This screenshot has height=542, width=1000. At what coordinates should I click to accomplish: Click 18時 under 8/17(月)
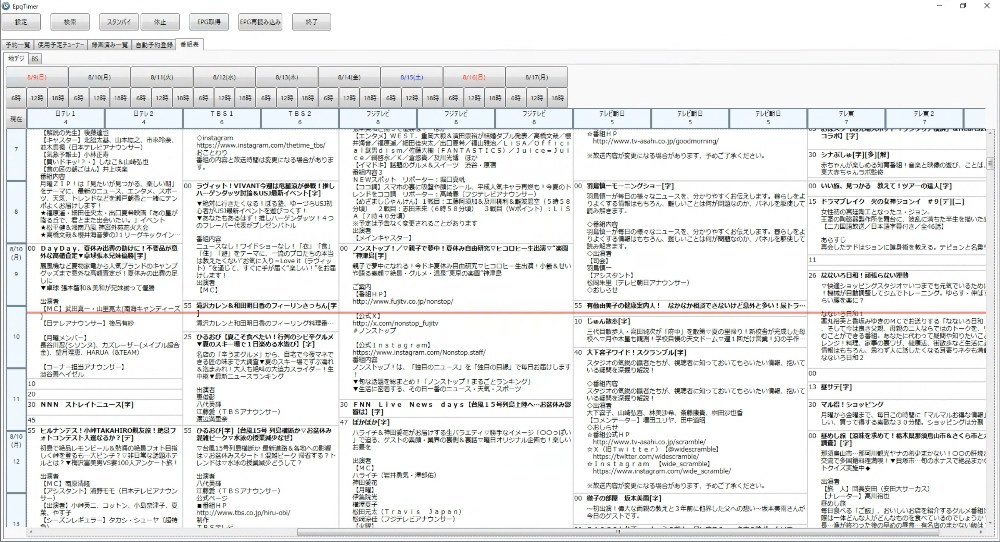558,98
